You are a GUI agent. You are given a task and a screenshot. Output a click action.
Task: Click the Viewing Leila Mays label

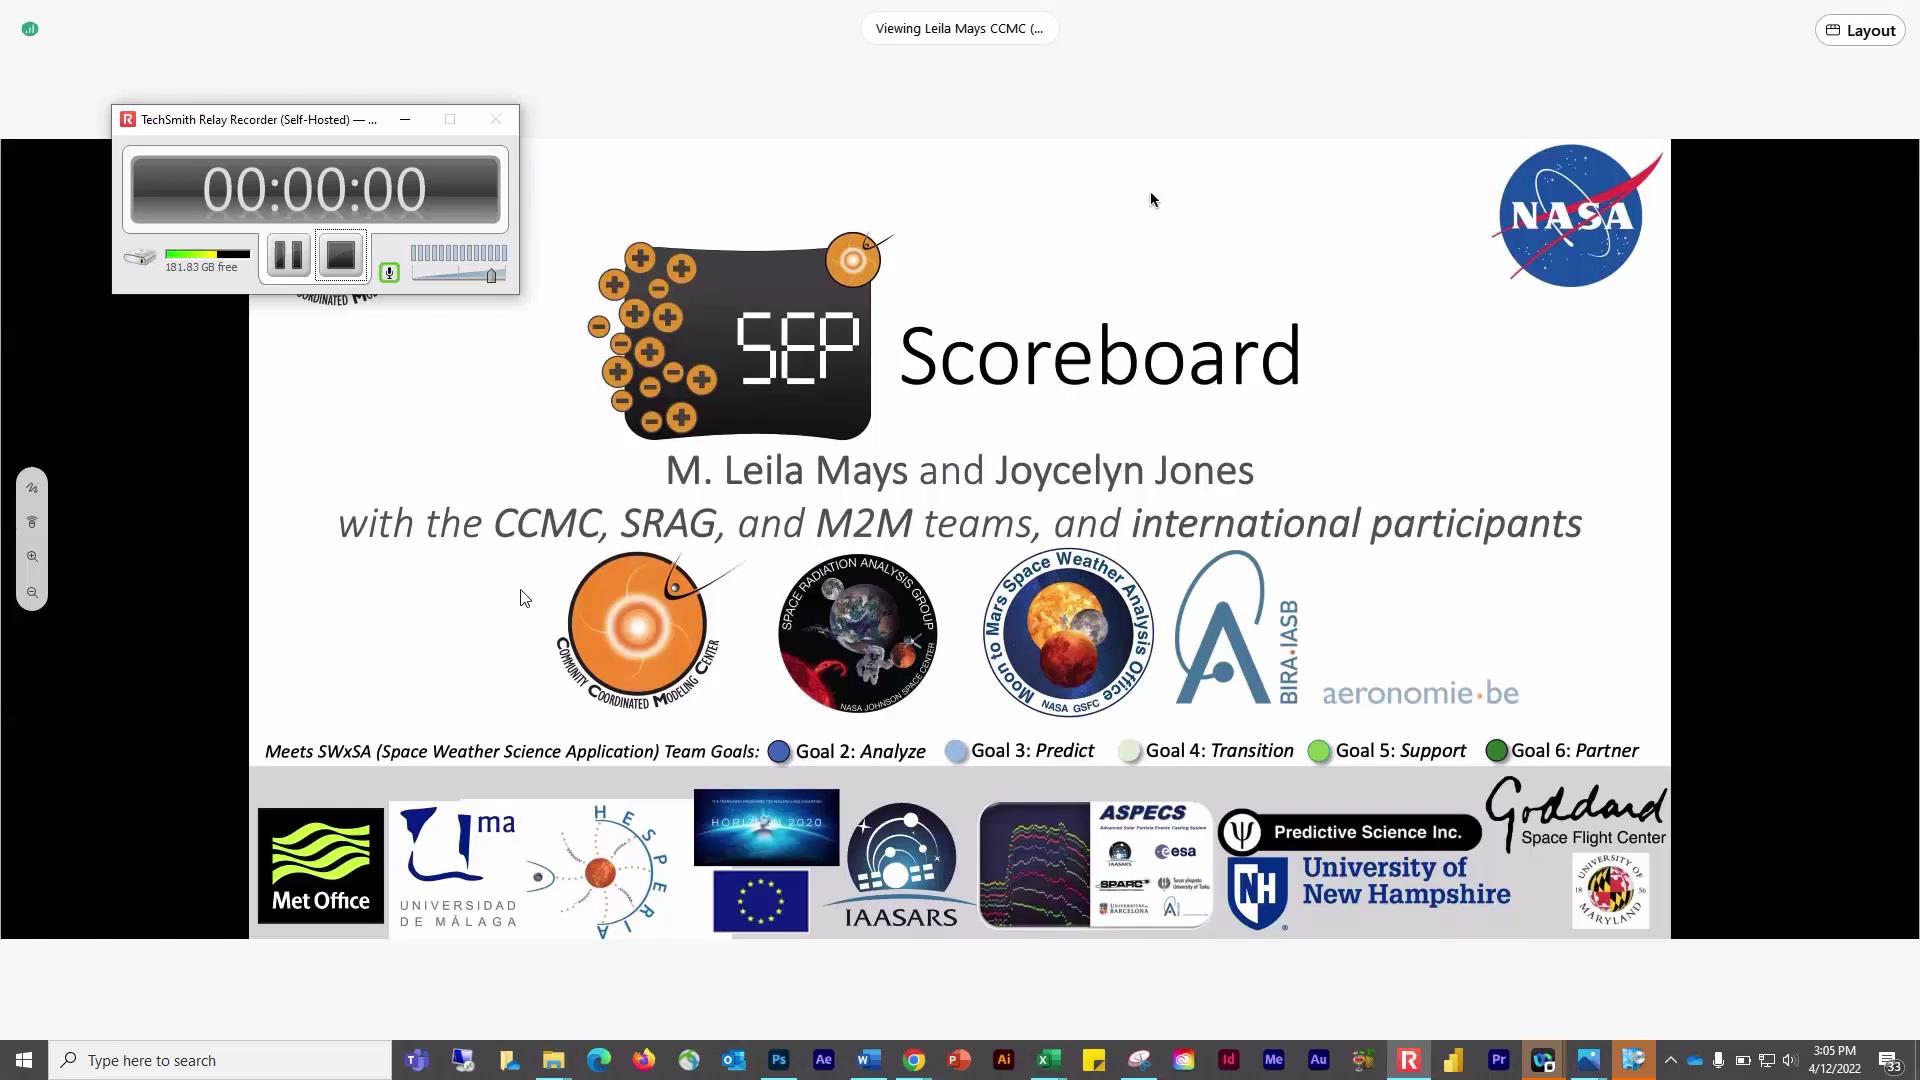click(959, 28)
